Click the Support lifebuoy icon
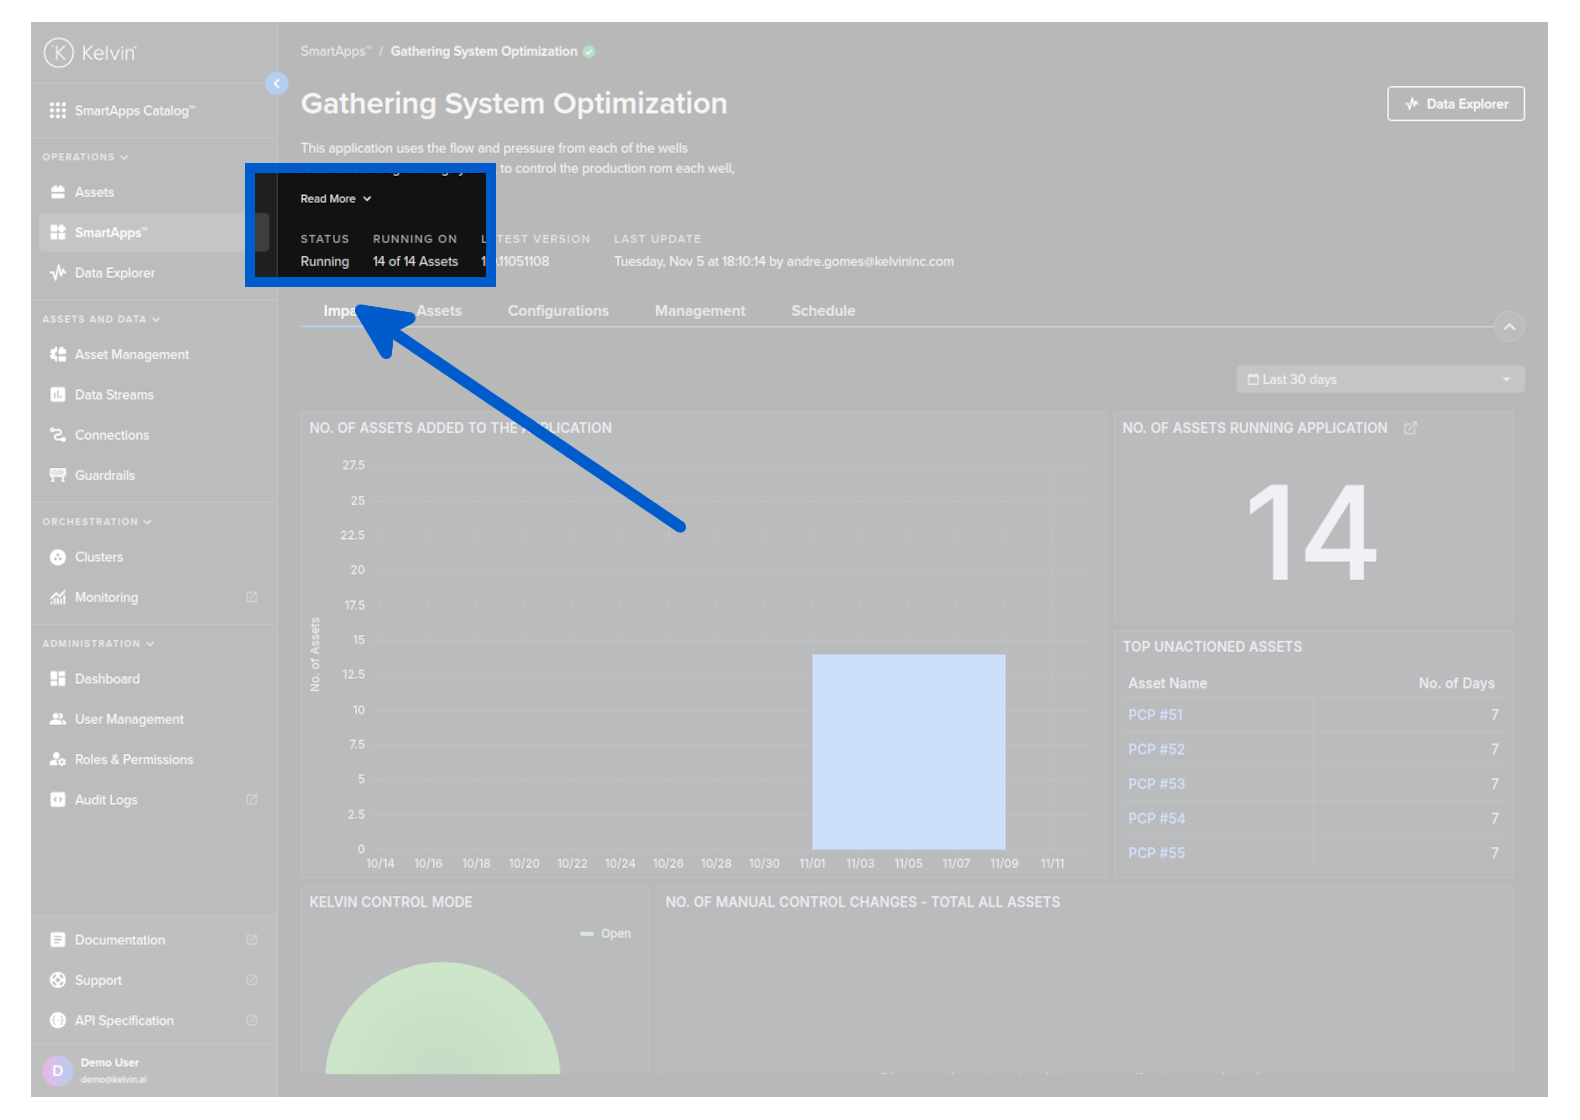1580x1120 pixels. (58, 980)
